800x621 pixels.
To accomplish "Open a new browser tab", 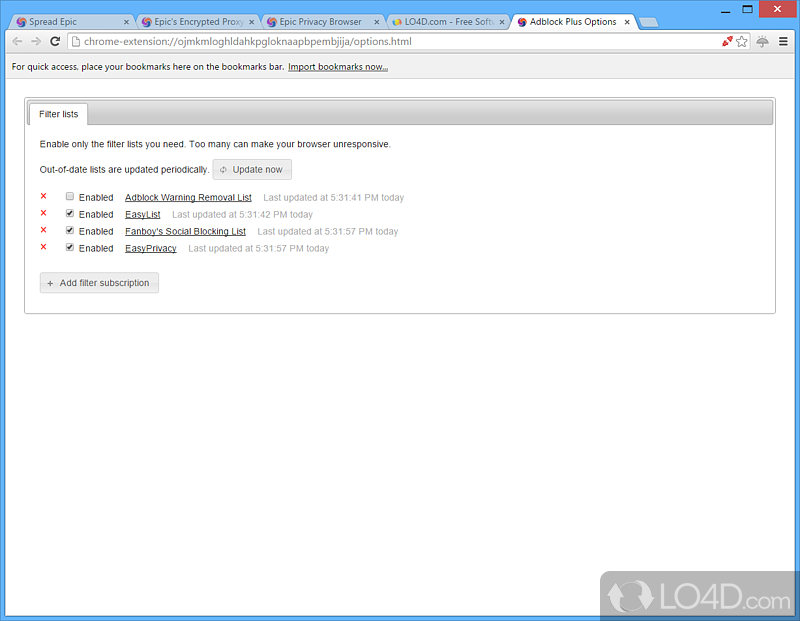I will coord(648,22).
